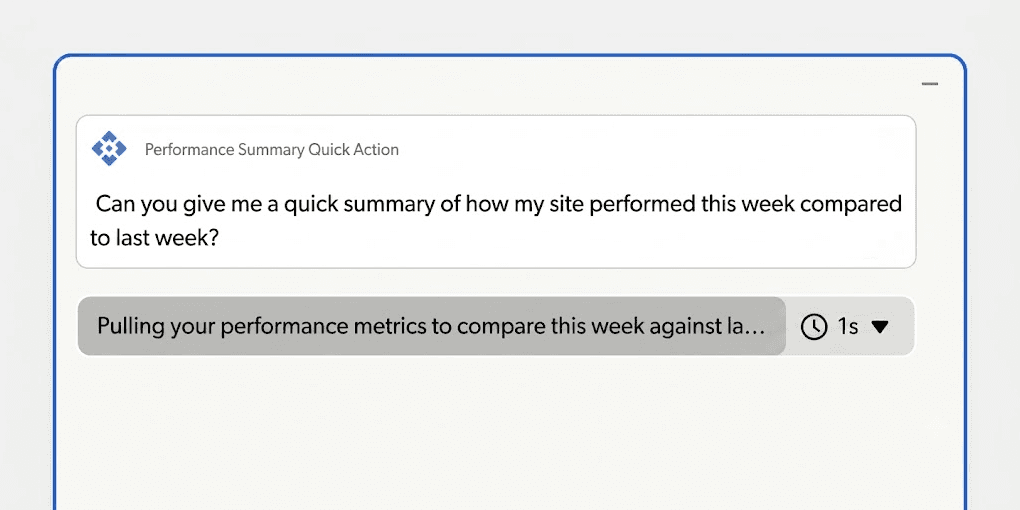Click the light unfilled end of status bar
Image resolution: width=1020 pixels, height=510 pixels.
[x=850, y=326]
